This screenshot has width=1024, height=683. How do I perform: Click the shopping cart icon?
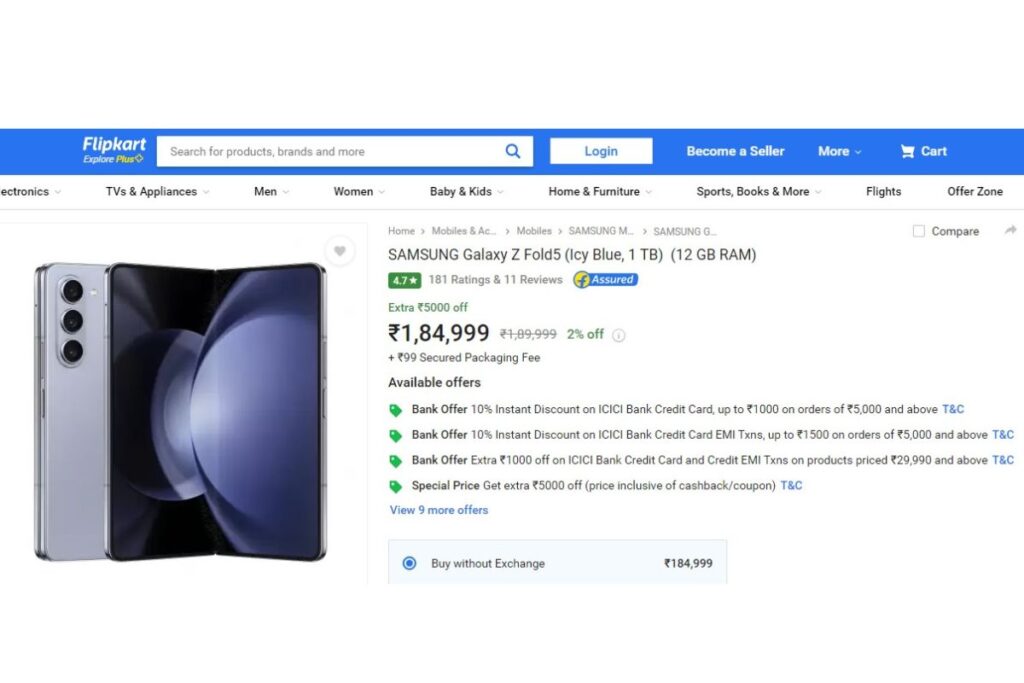[907, 151]
